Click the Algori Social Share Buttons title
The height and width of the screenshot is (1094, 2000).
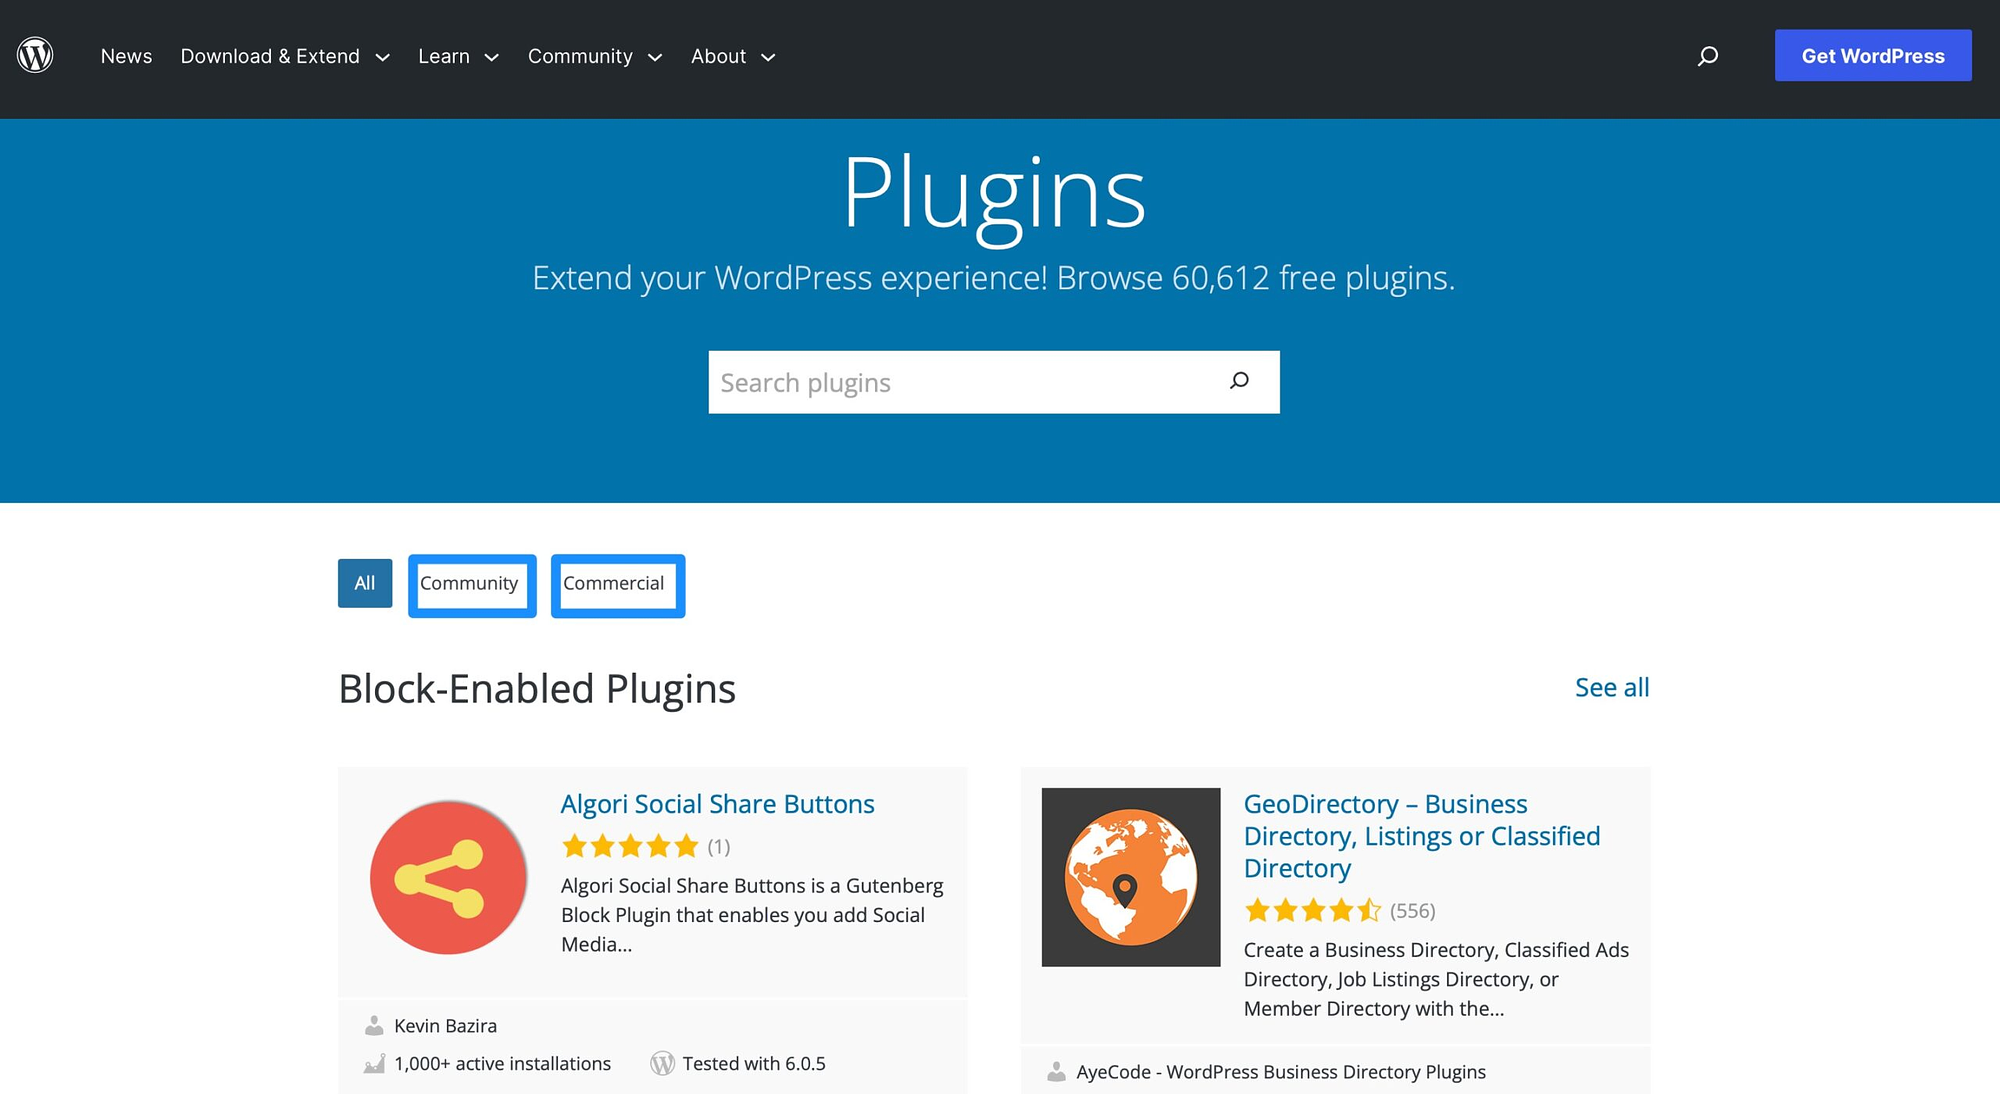[716, 804]
